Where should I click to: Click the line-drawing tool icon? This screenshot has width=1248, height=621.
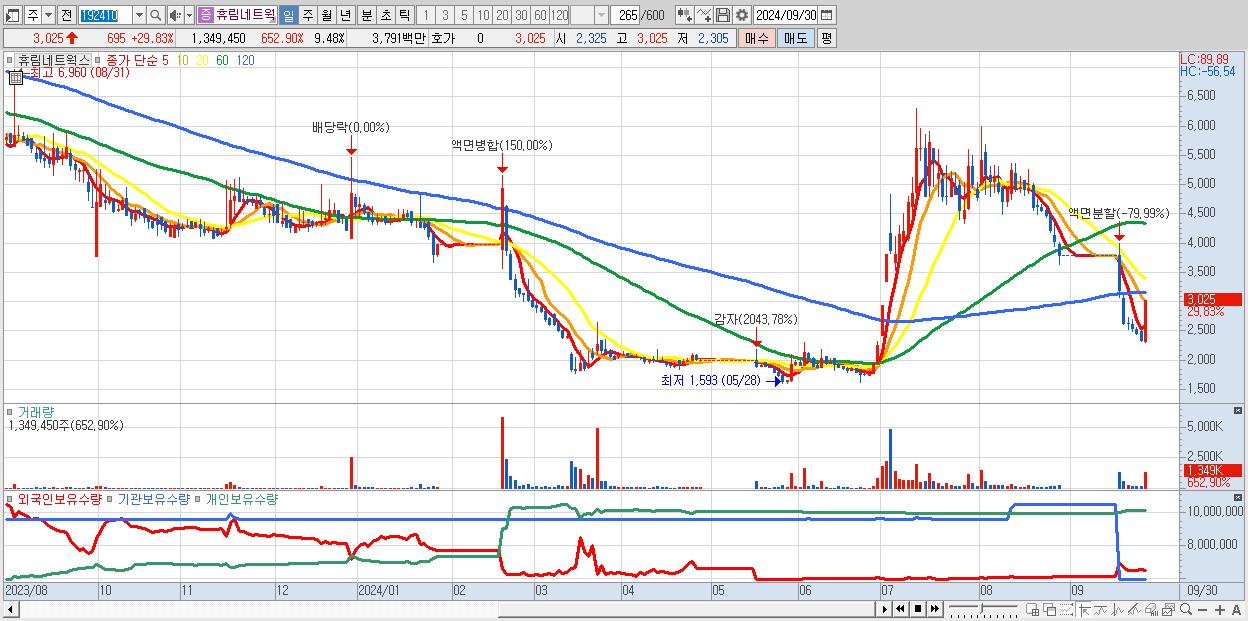click(703, 15)
